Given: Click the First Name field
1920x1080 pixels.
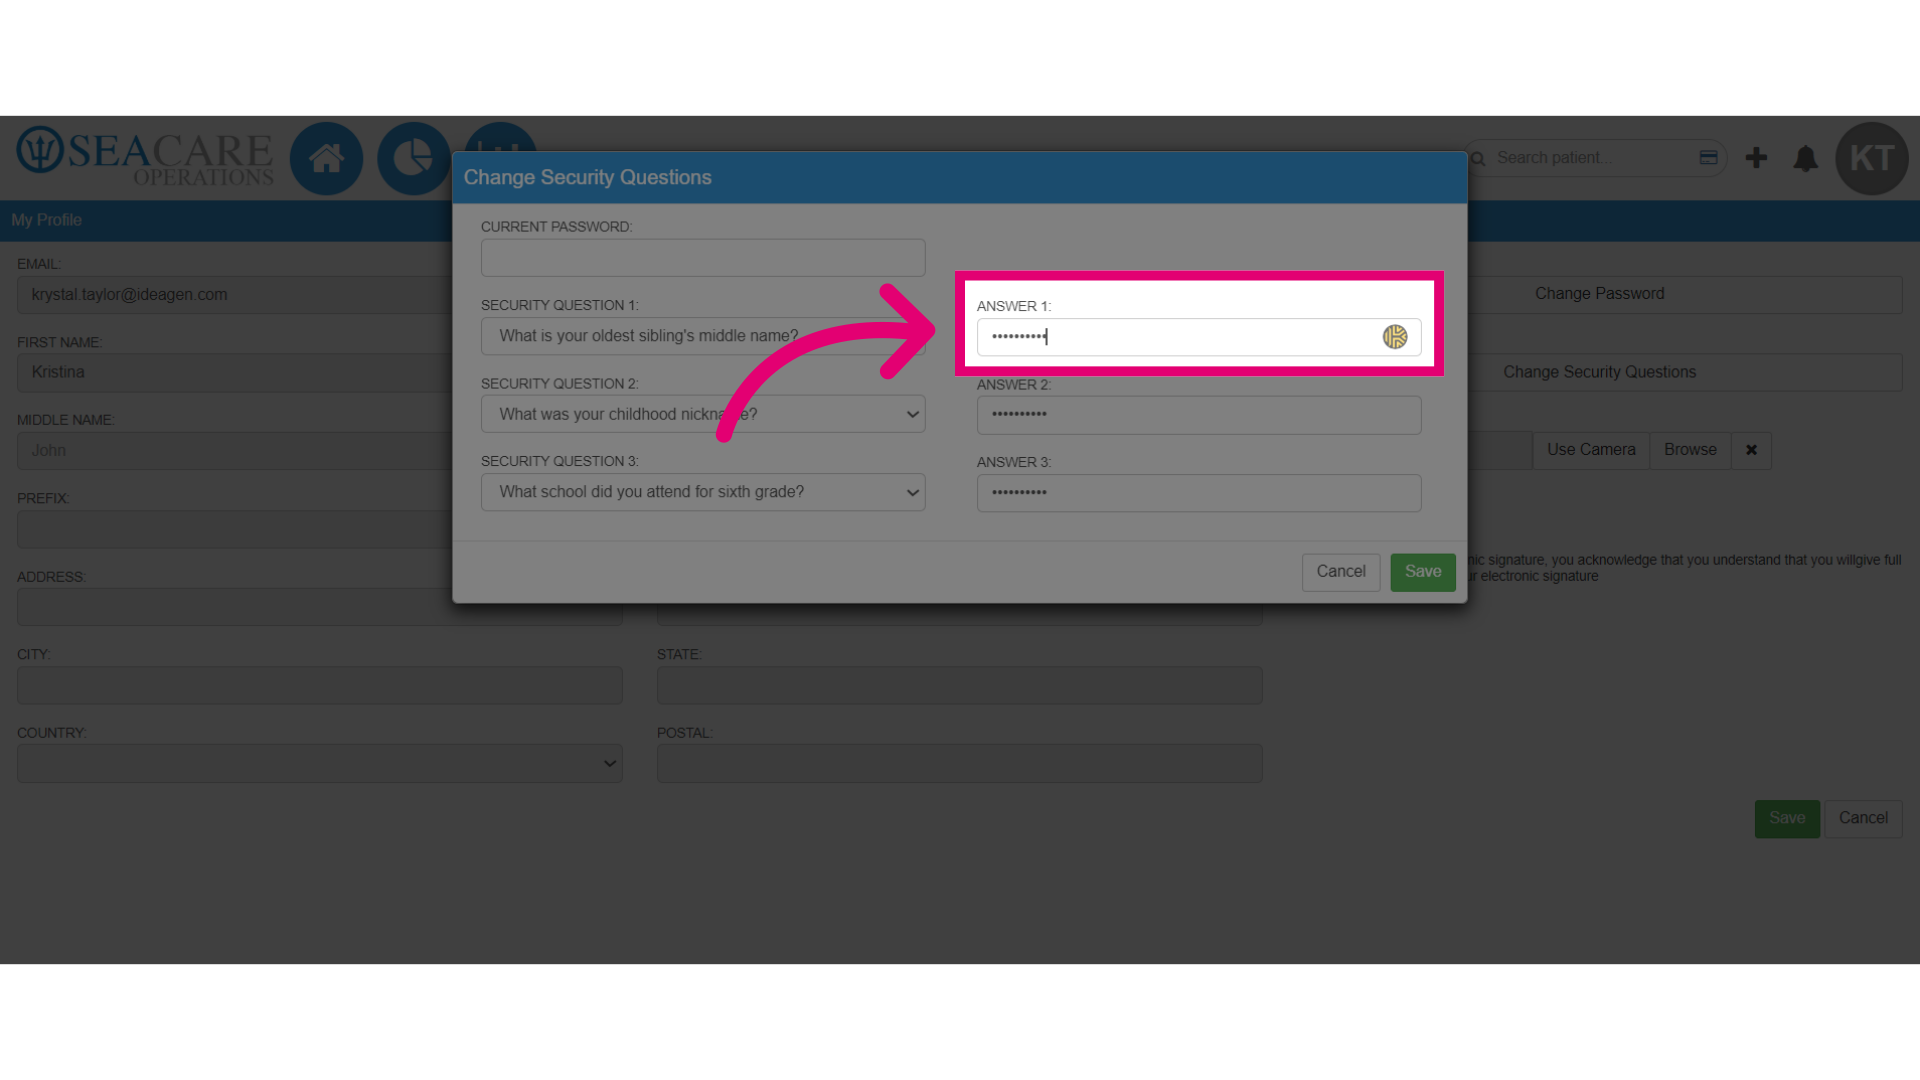Looking at the screenshot, I should click(x=235, y=372).
